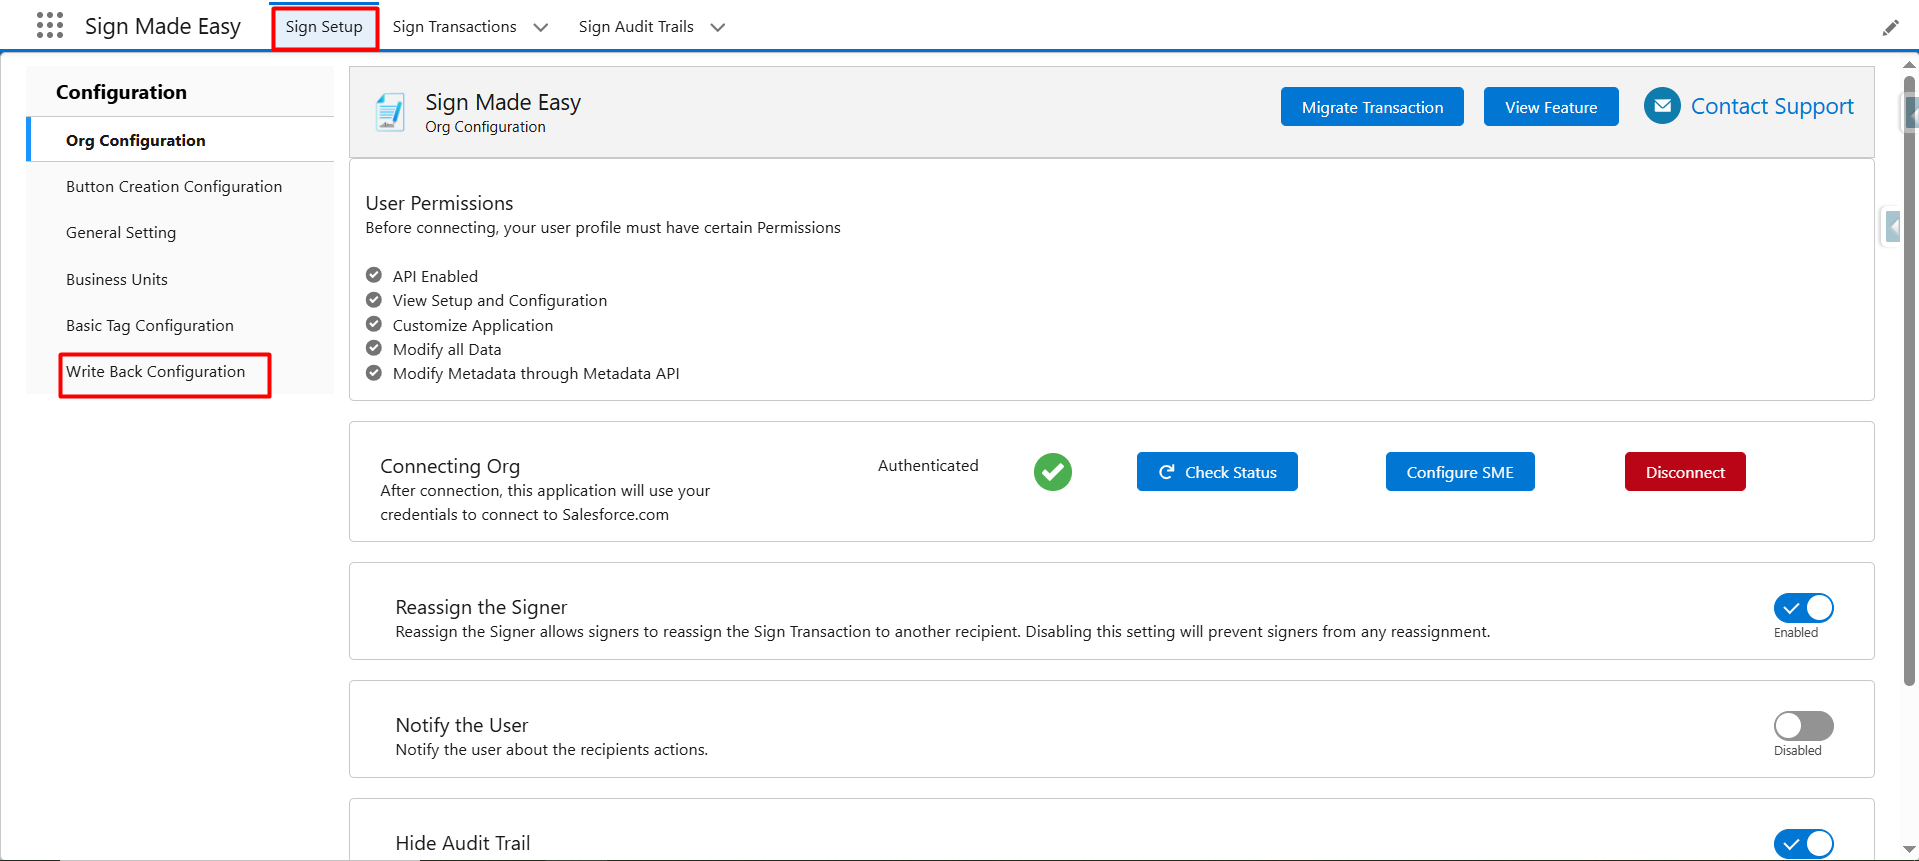Enable the Notify the User toggle

1803,726
